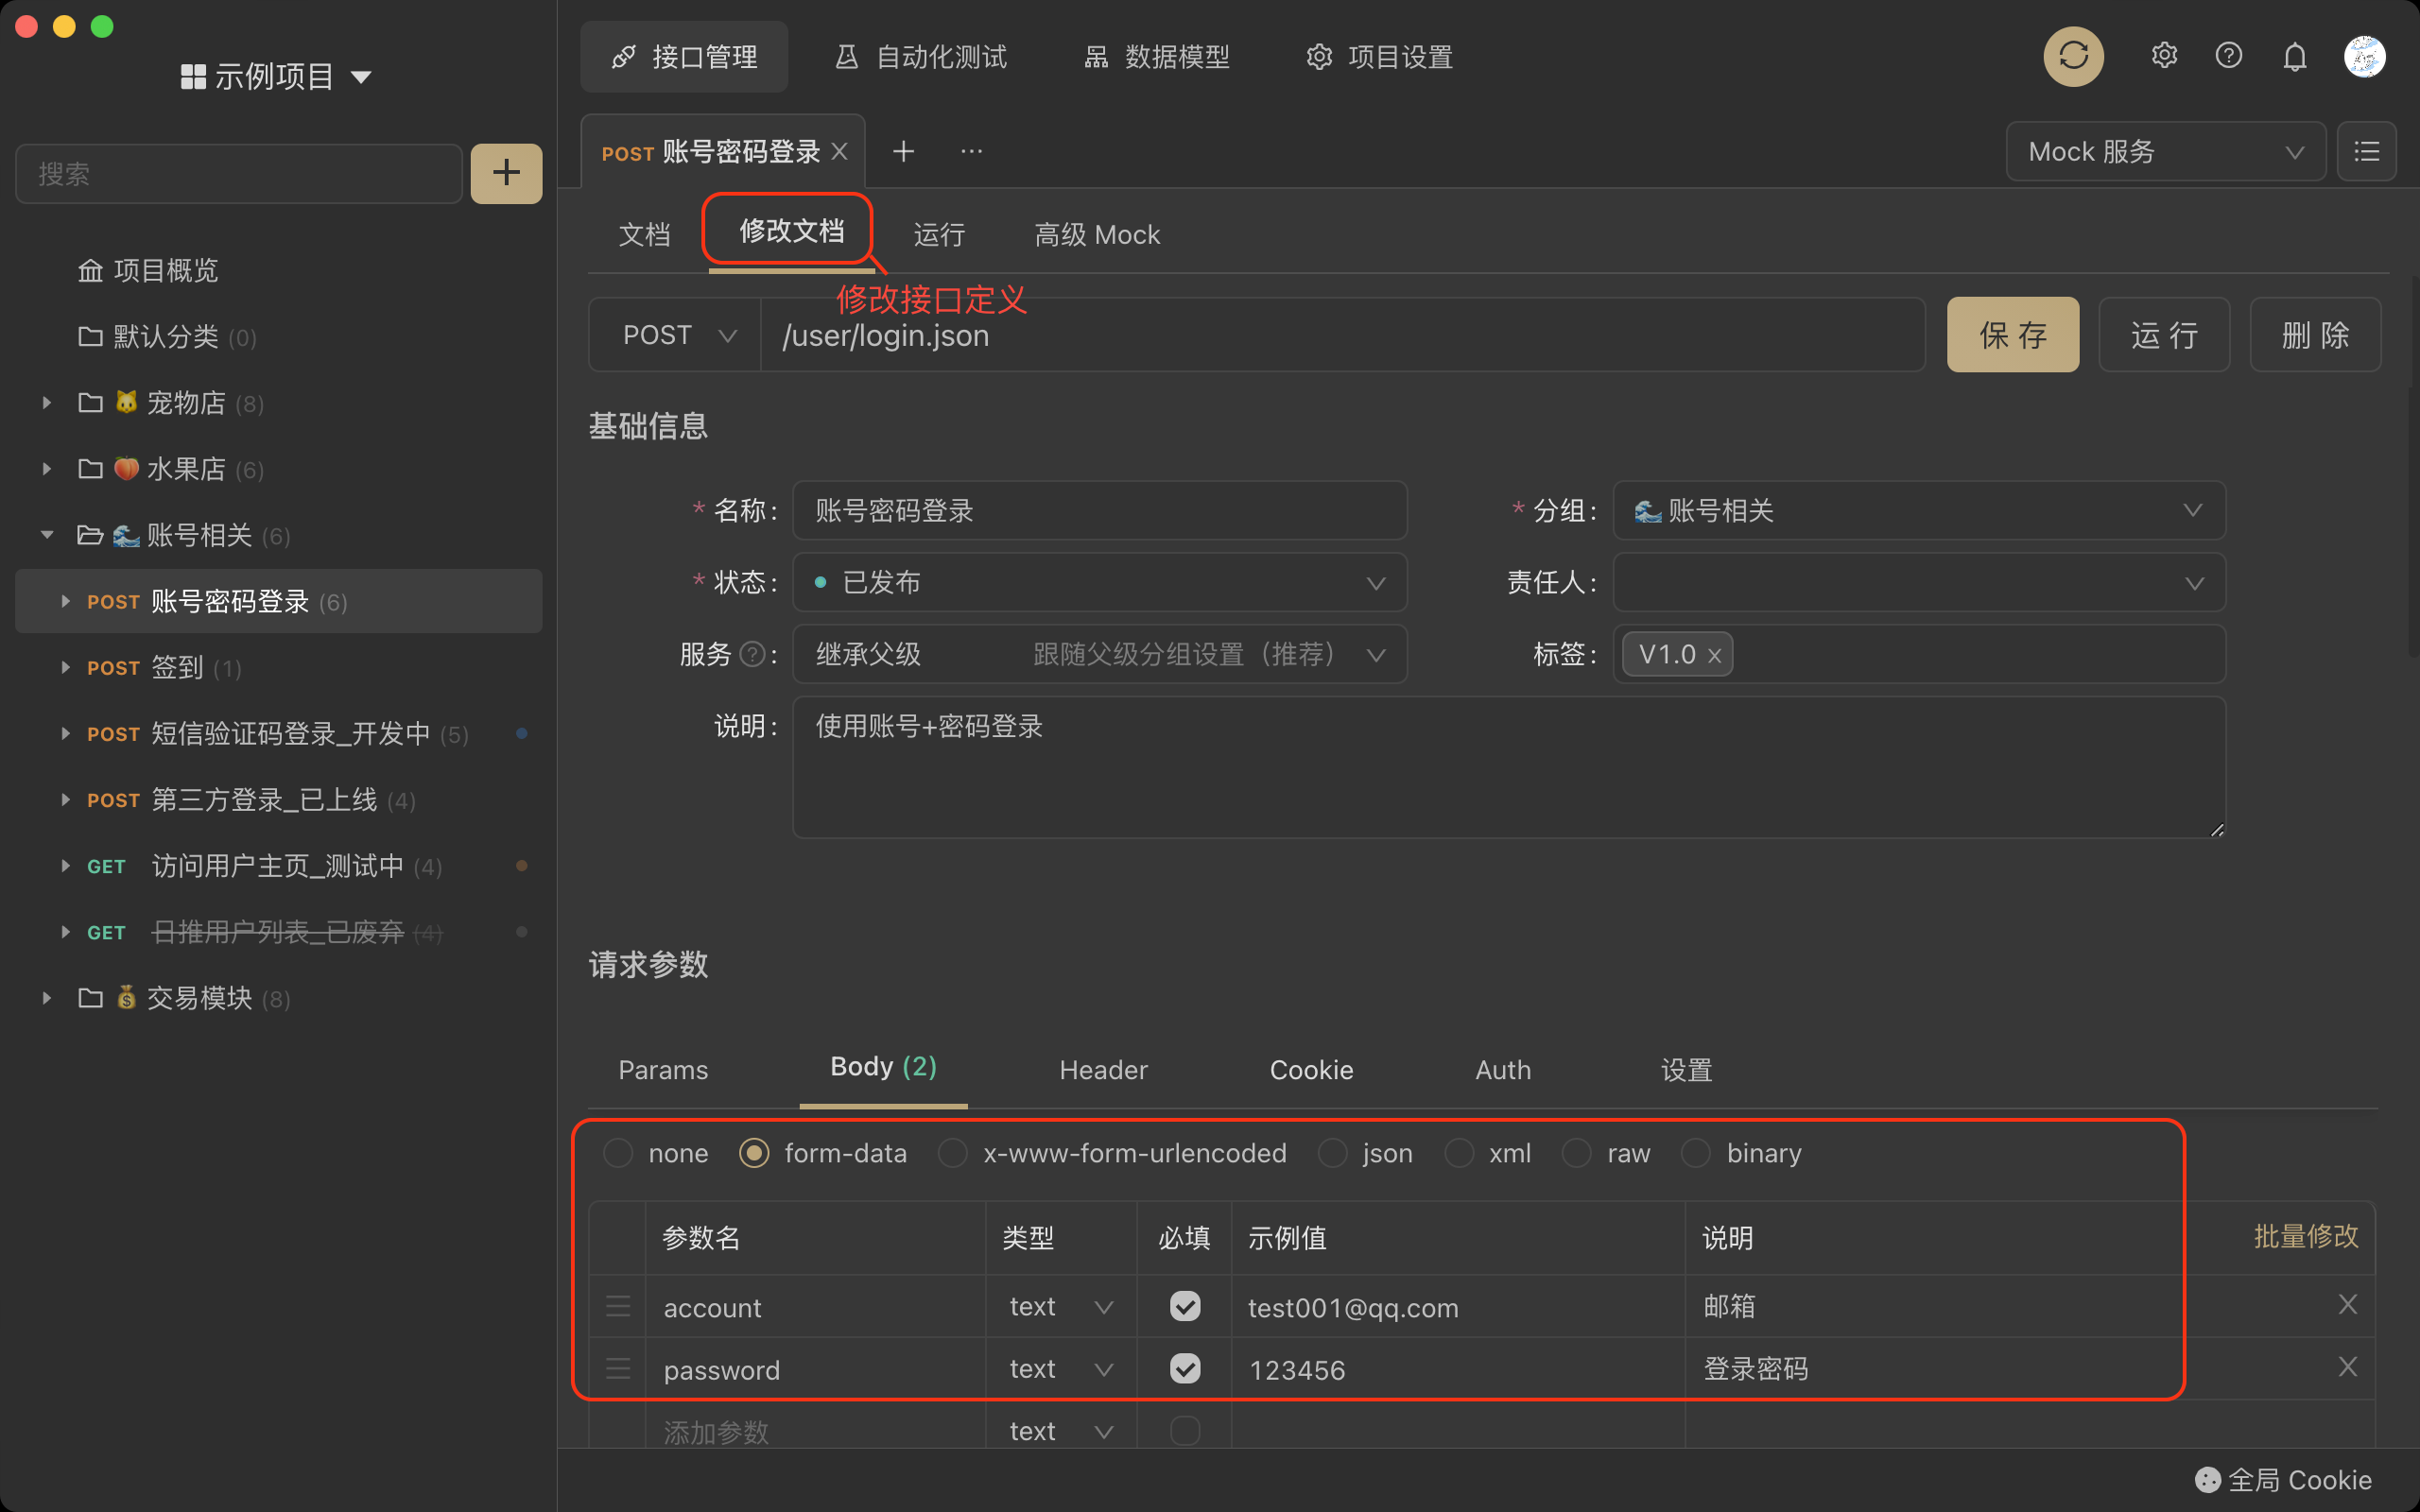Expand the 宠物店 folder
Screen dimensions: 2420x1512
pyautogui.click(x=46, y=403)
